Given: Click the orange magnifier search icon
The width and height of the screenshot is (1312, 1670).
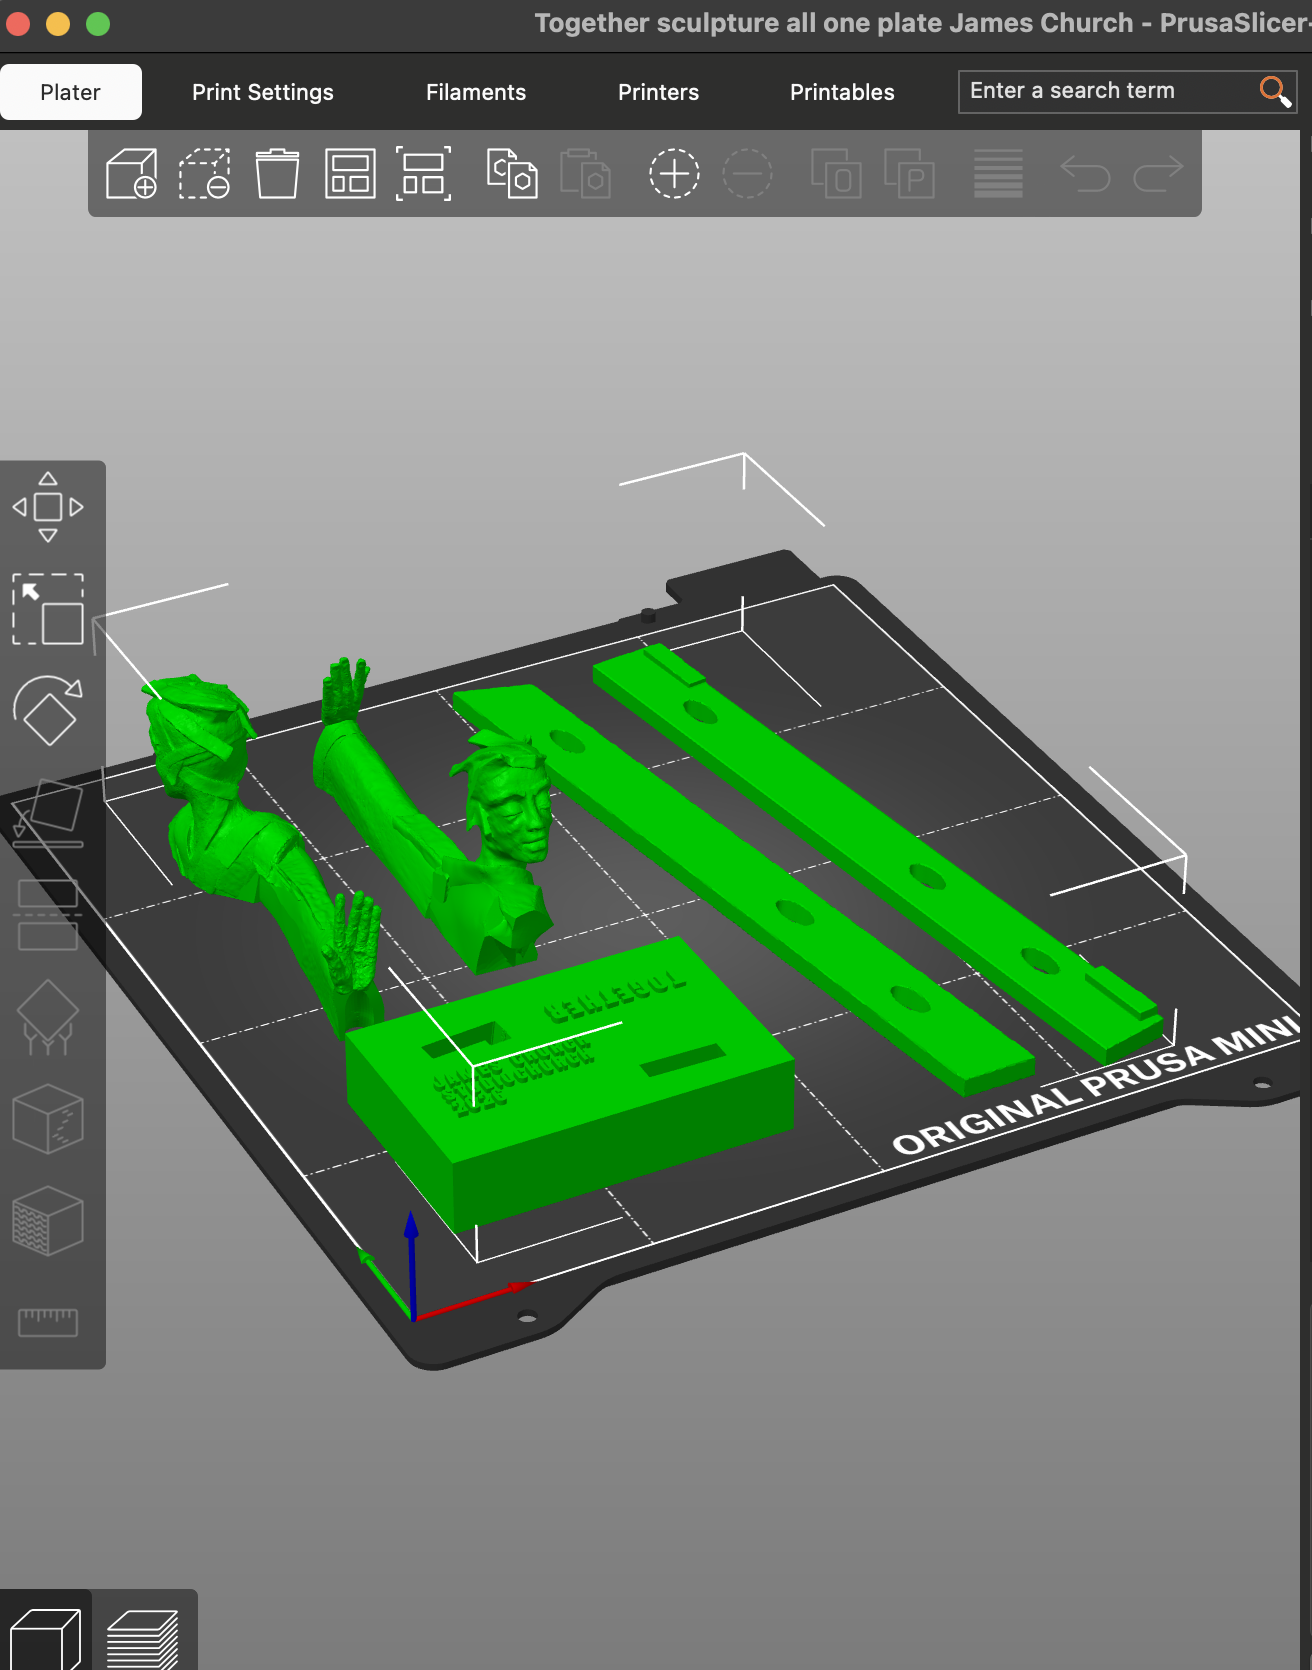Looking at the screenshot, I should click(x=1275, y=91).
